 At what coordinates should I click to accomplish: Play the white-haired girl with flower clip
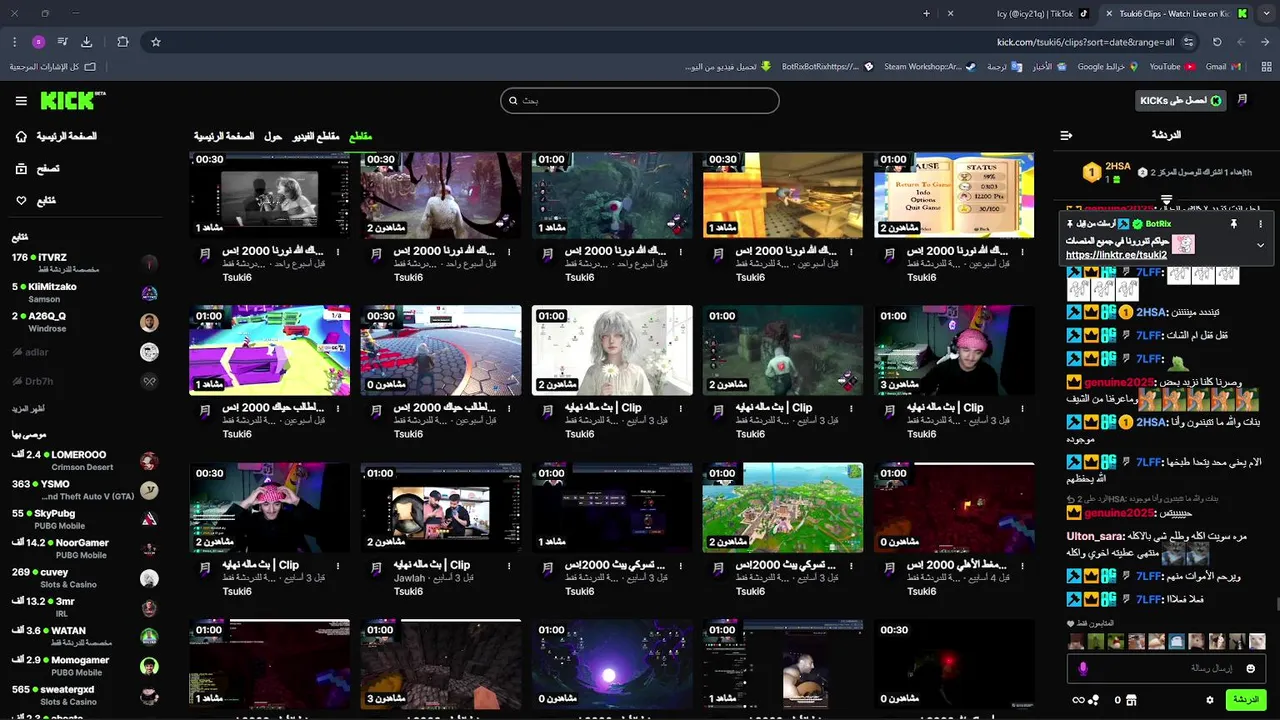612,350
